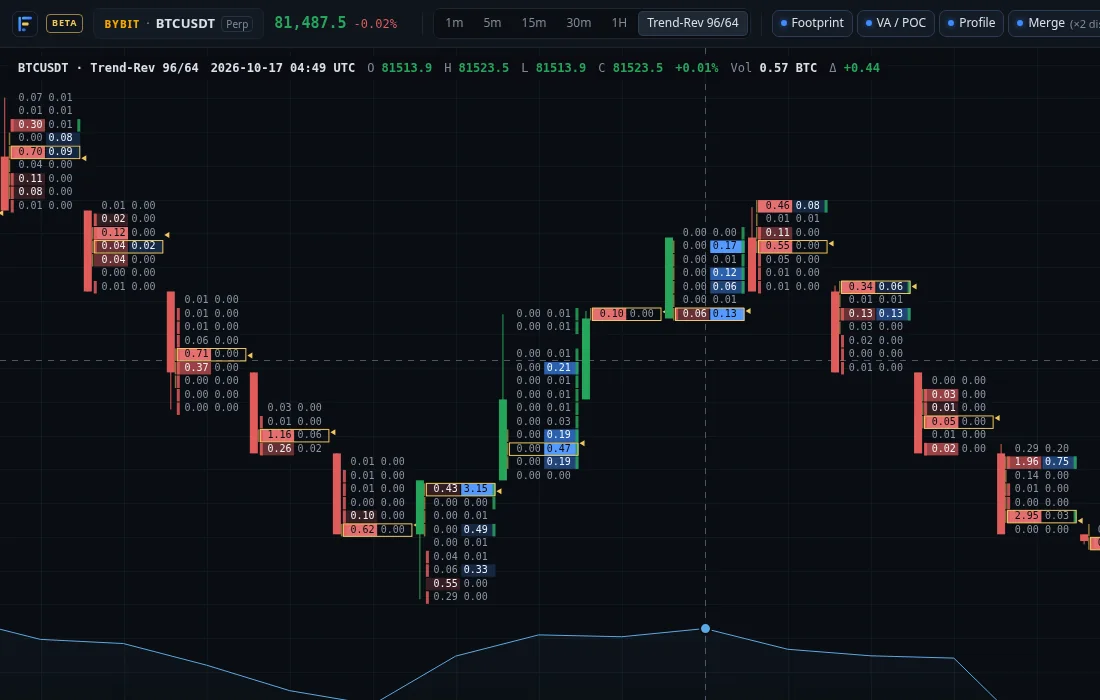This screenshot has height=700, width=1100.
Task: Click the 0.14 0.00 footprint cell
Action: [x=1041, y=476]
